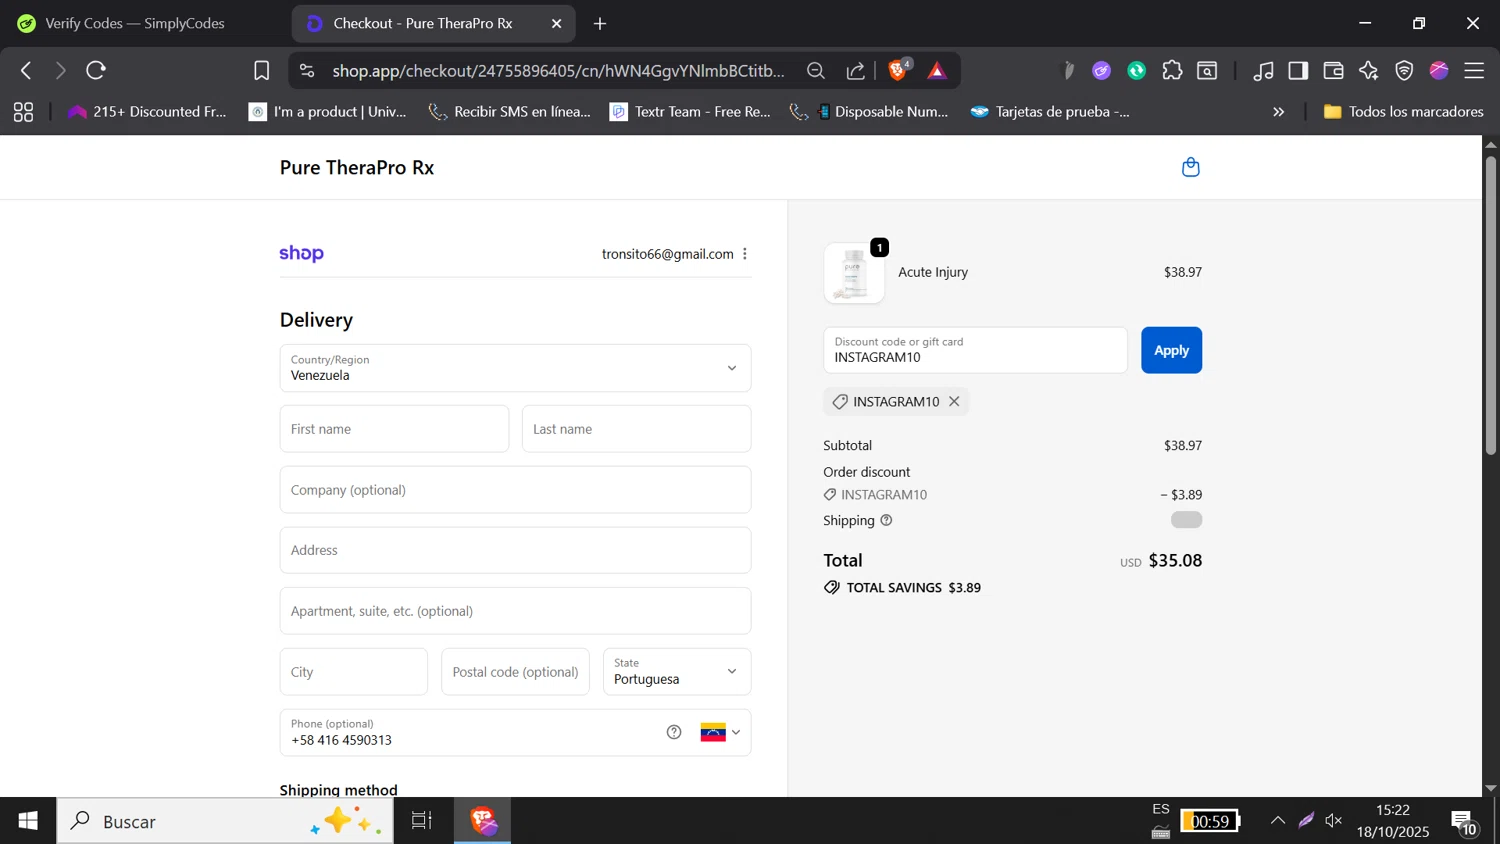
Task: Reload the checkout page
Action: click(96, 71)
